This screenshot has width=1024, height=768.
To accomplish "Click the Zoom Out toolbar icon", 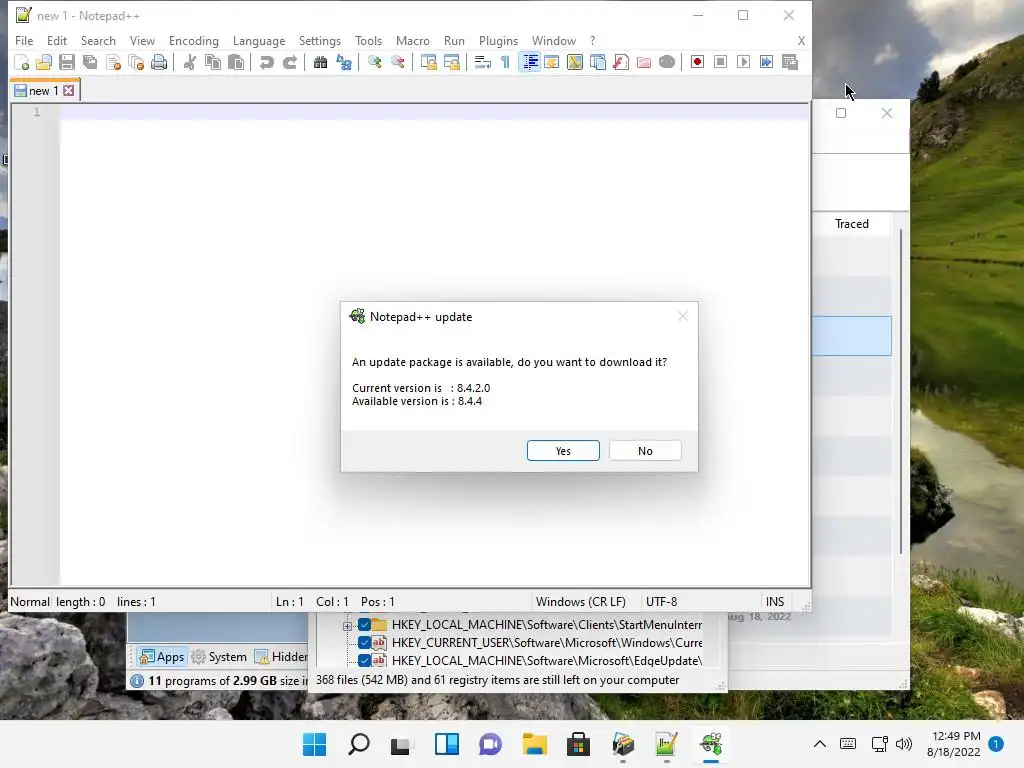I will (x=398, y=62).
